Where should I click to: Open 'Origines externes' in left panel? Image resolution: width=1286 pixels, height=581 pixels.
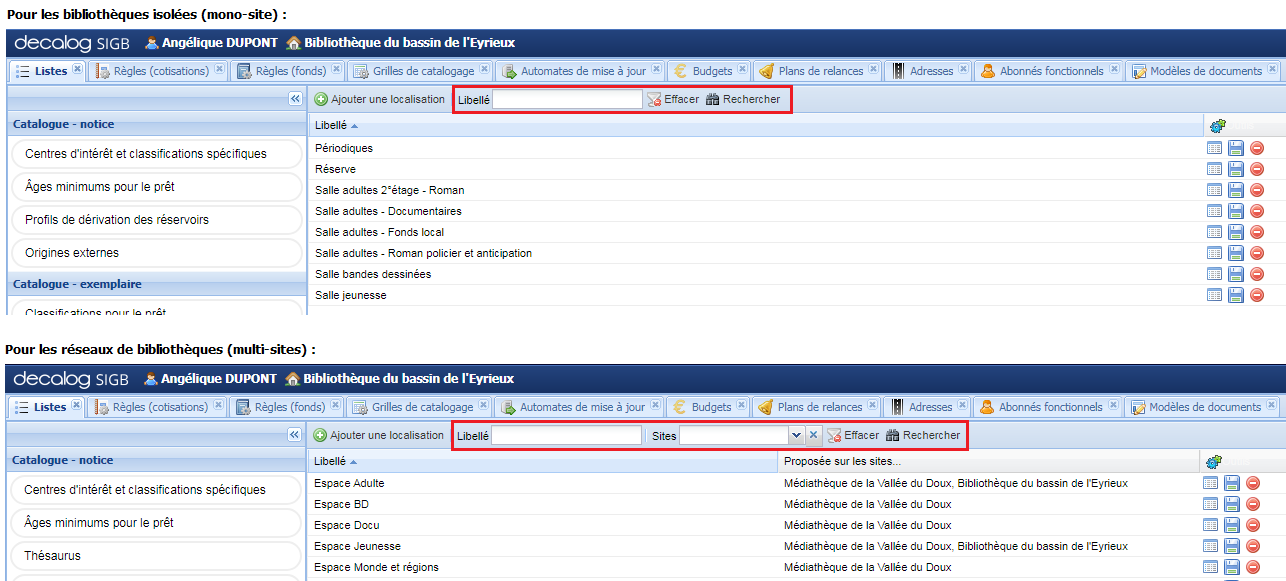(x=155, y=253)
